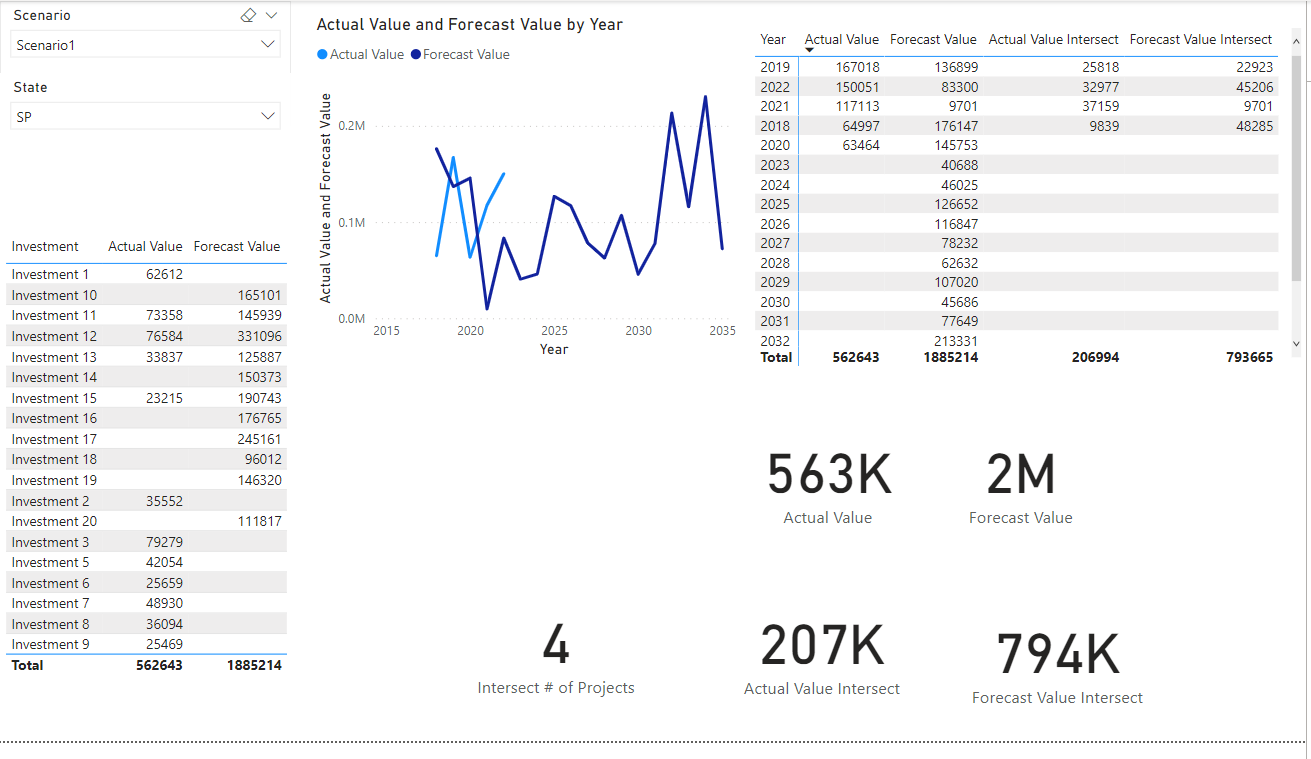Click the Actual Value Intersect column header
This screenshot has width=1311, height=759.
(1054, 40)
